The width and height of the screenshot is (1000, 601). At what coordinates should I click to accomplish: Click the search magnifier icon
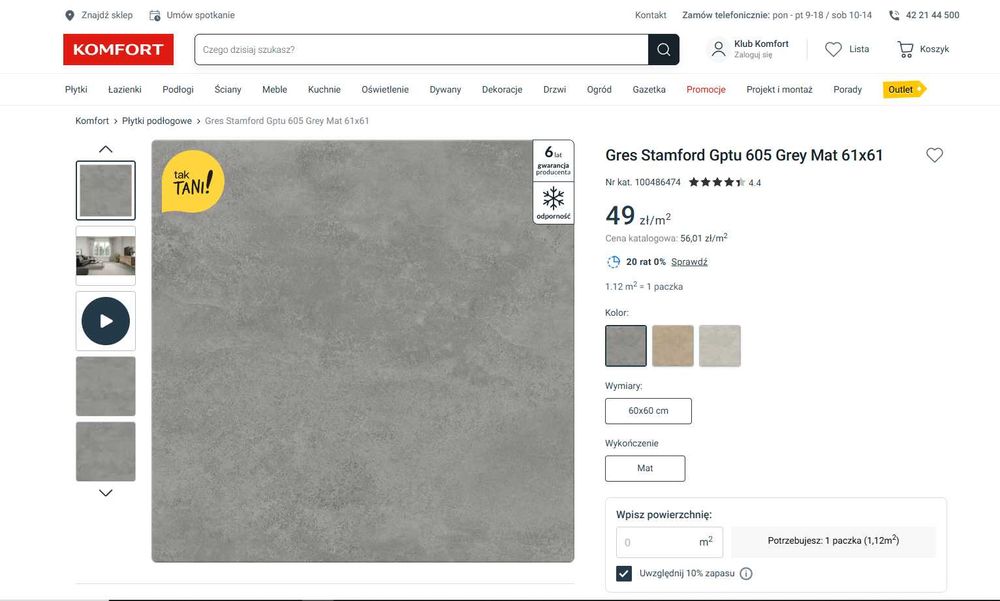click(663, 49)
